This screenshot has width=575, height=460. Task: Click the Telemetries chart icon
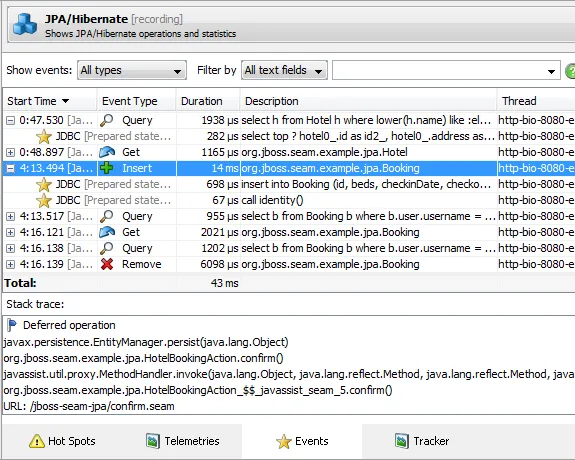[153, 441]
